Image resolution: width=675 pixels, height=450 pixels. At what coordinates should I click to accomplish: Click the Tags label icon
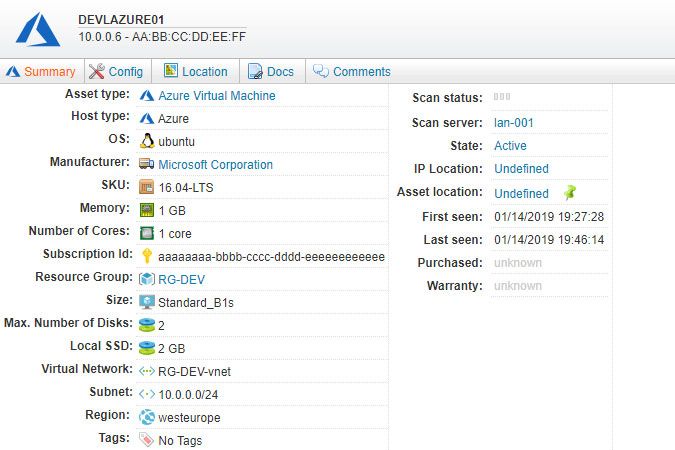click(147, 440)
